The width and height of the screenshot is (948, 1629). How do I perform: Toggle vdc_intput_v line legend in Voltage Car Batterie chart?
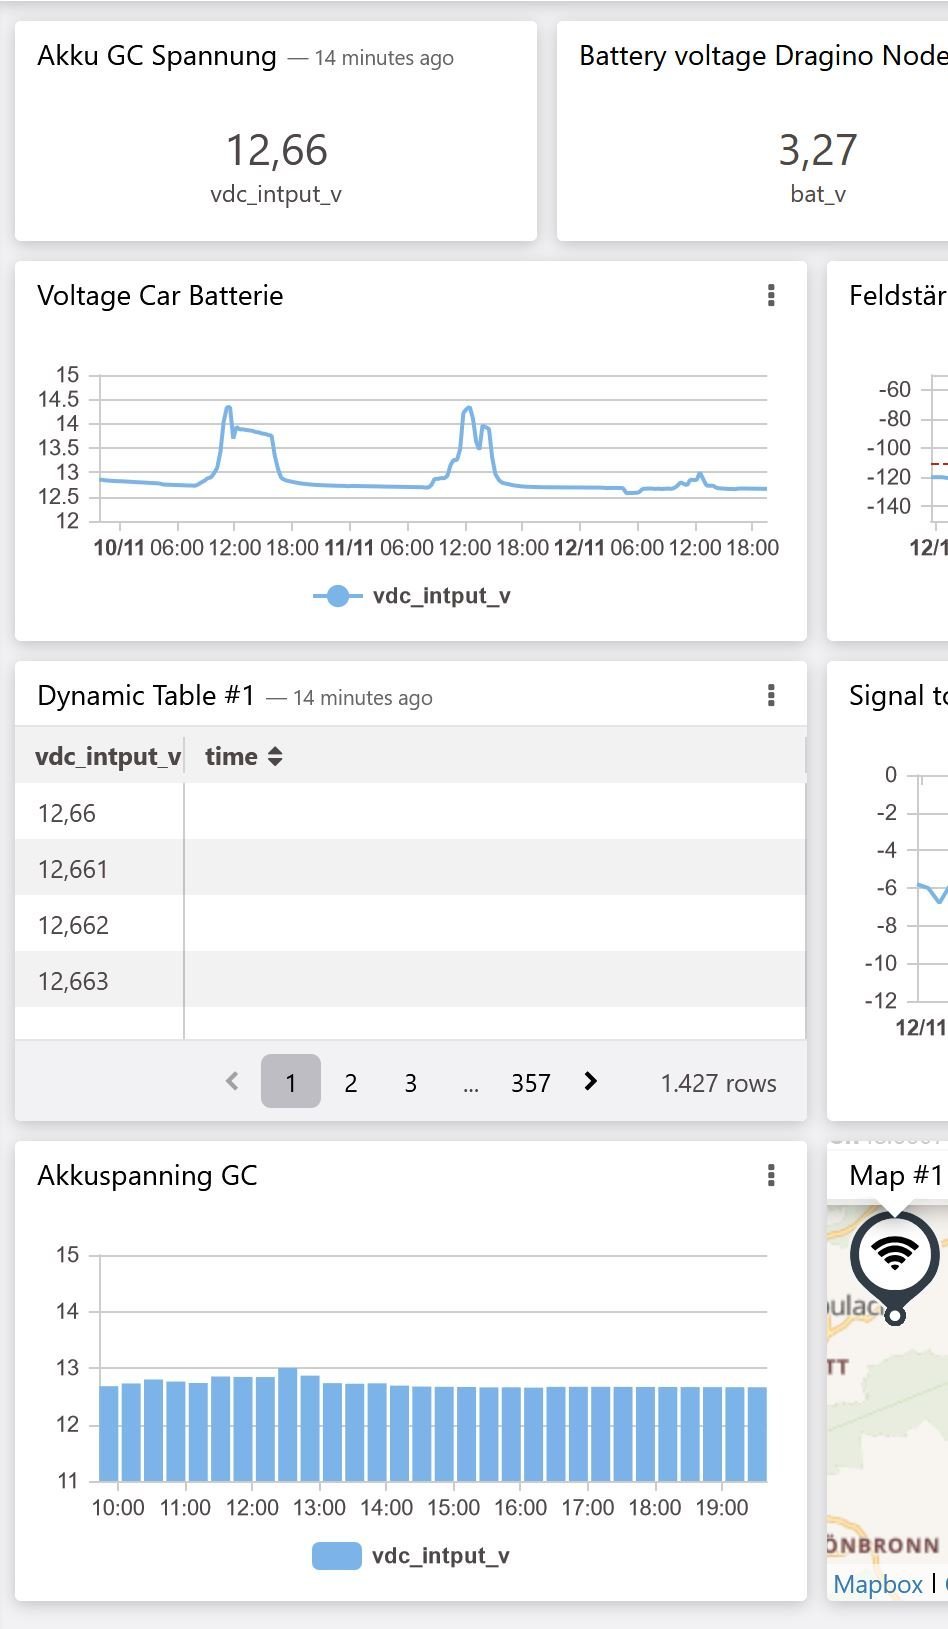pos(412,596)
